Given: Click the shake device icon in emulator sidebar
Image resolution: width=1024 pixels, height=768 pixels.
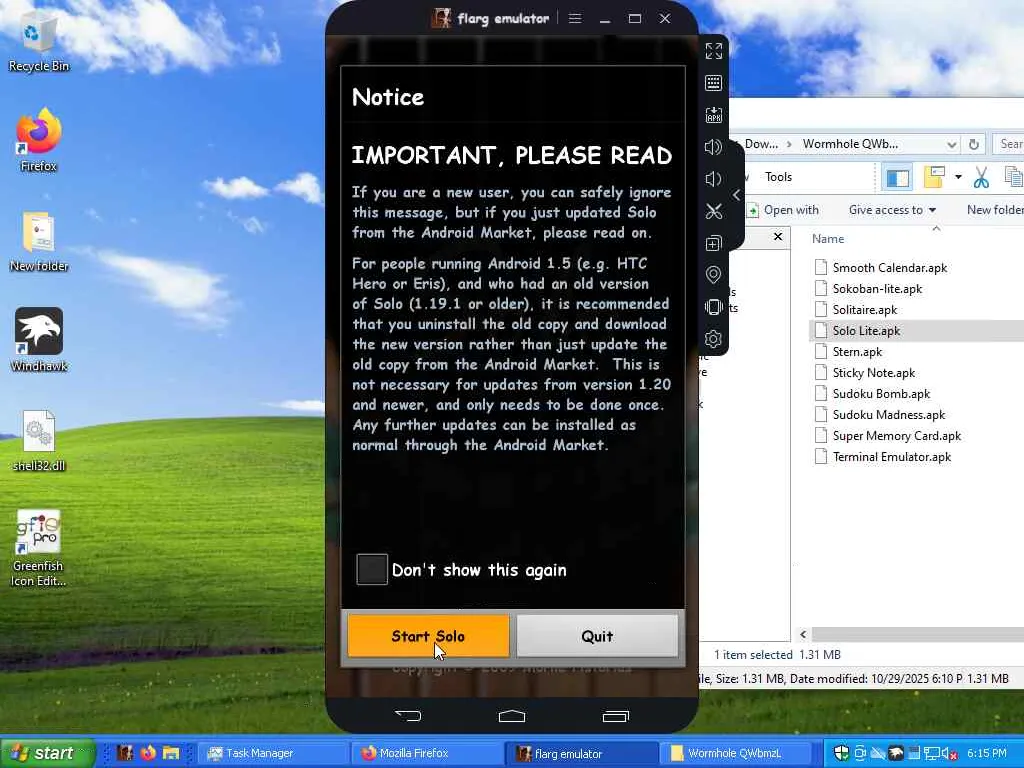Looking at the screenshot, I should click(x=713, y=307).
